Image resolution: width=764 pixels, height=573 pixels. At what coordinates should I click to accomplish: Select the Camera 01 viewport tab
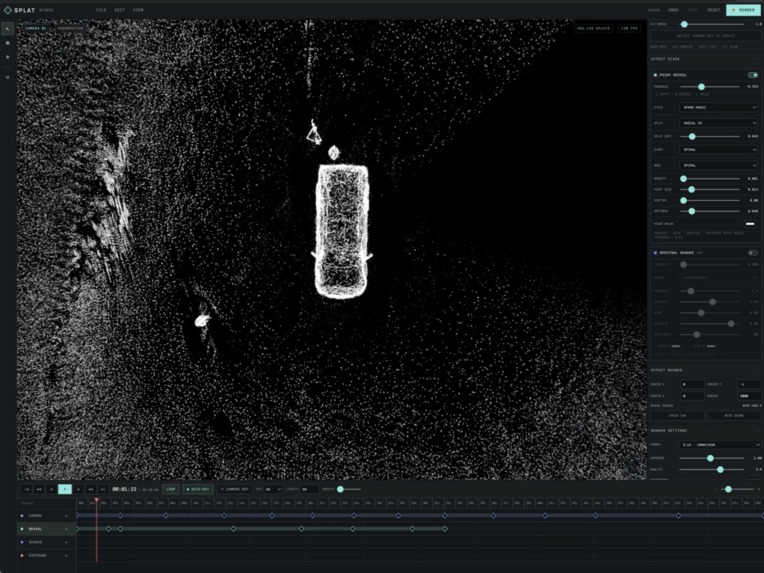36,29
